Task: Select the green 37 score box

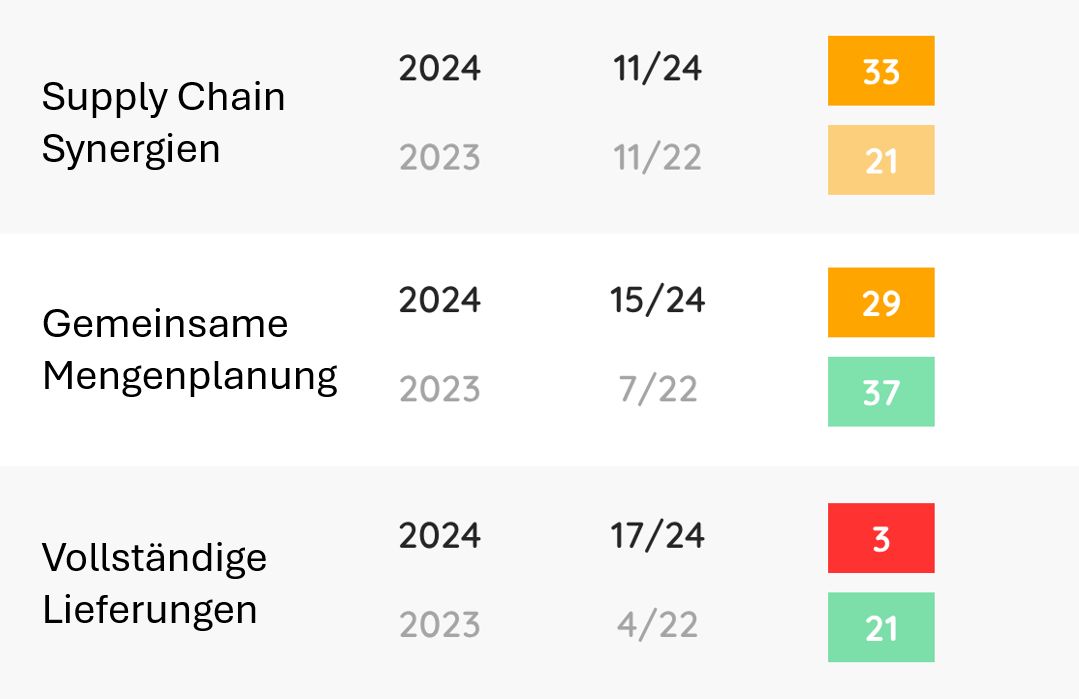Action: point(880,392)
